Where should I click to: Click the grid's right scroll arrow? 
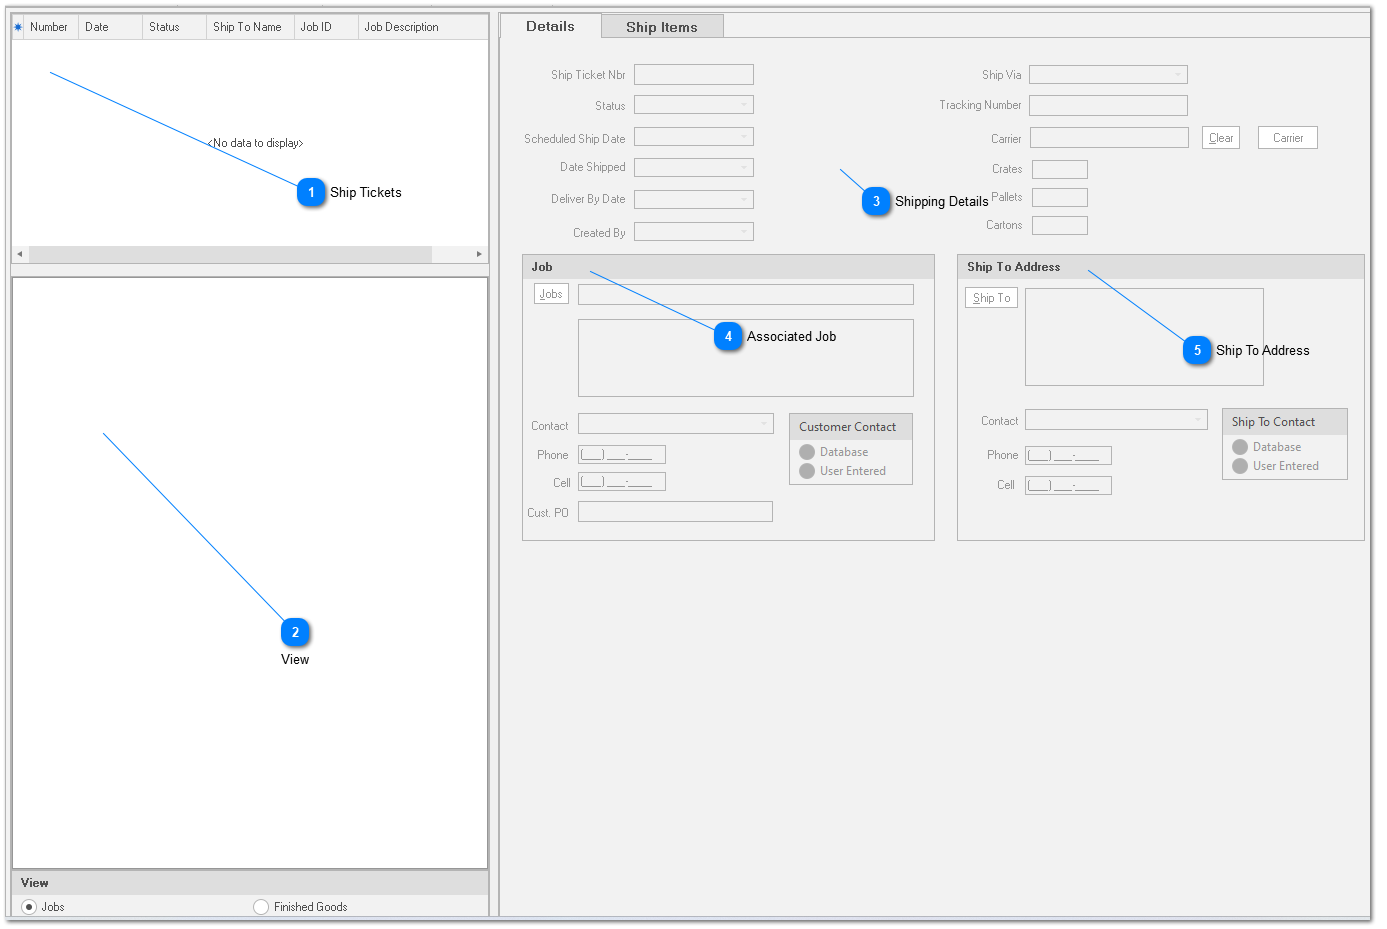[x=479, y=254]
